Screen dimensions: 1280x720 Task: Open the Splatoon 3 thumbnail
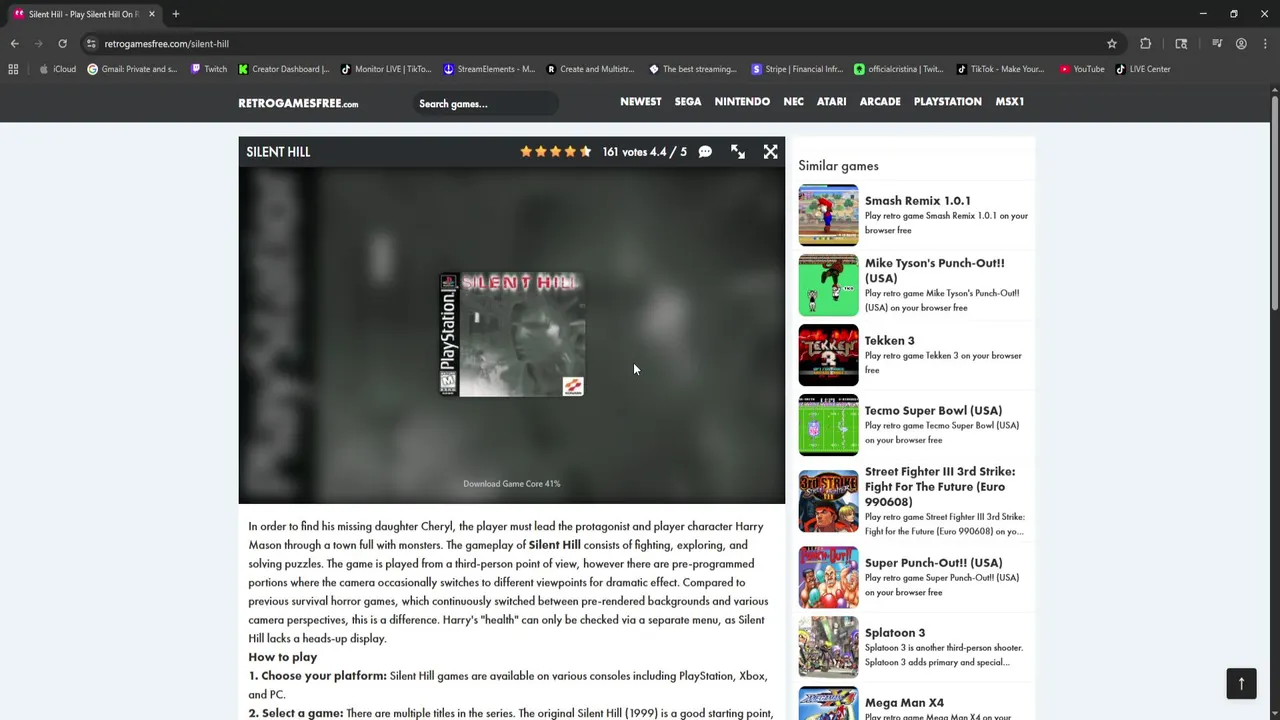coord(828,647)
